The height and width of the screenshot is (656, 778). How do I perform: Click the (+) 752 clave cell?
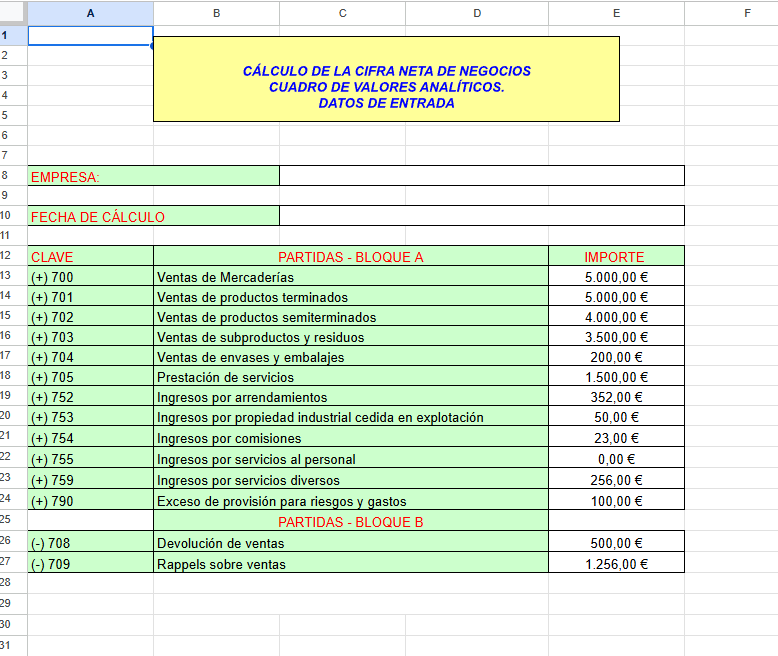(90, 397)
